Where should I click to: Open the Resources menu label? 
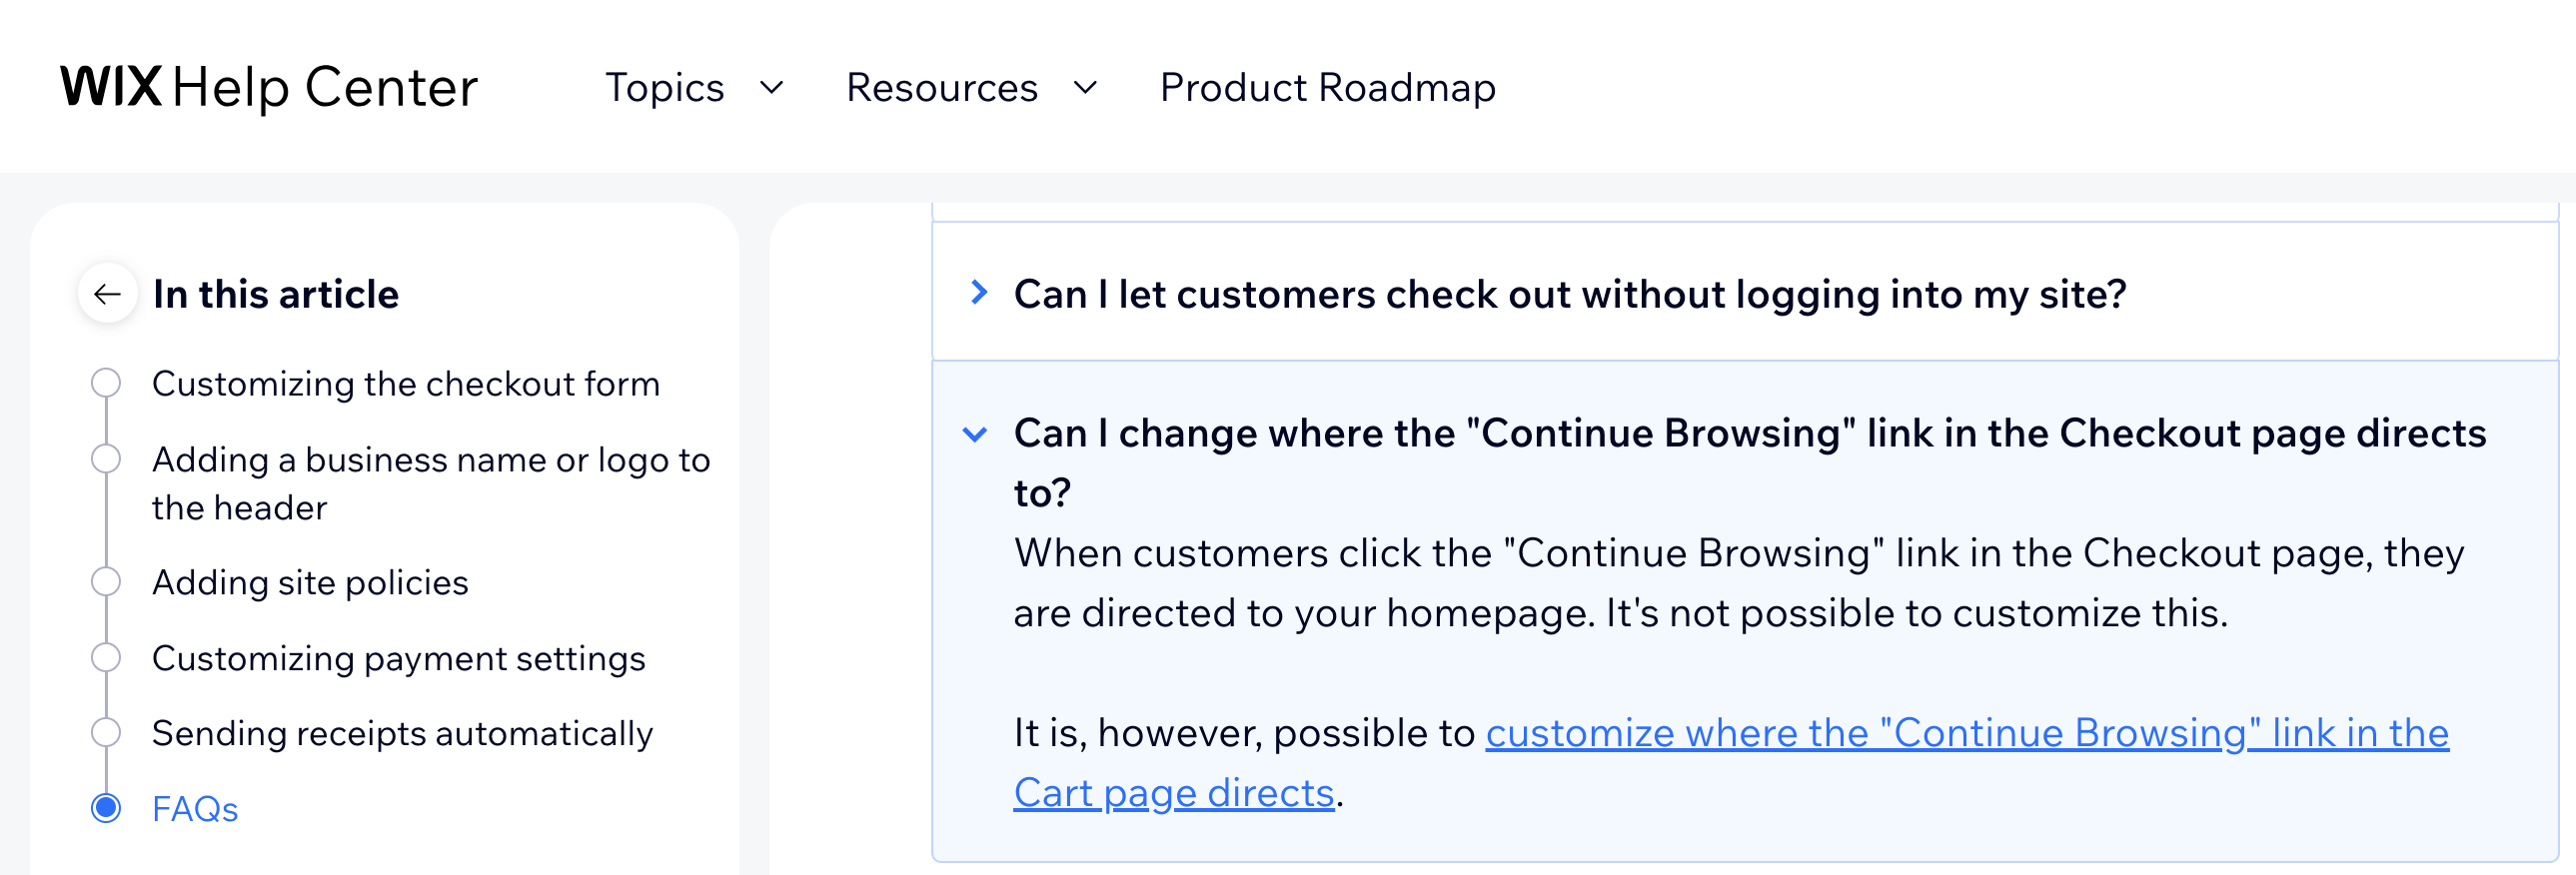tap(941, 88)
